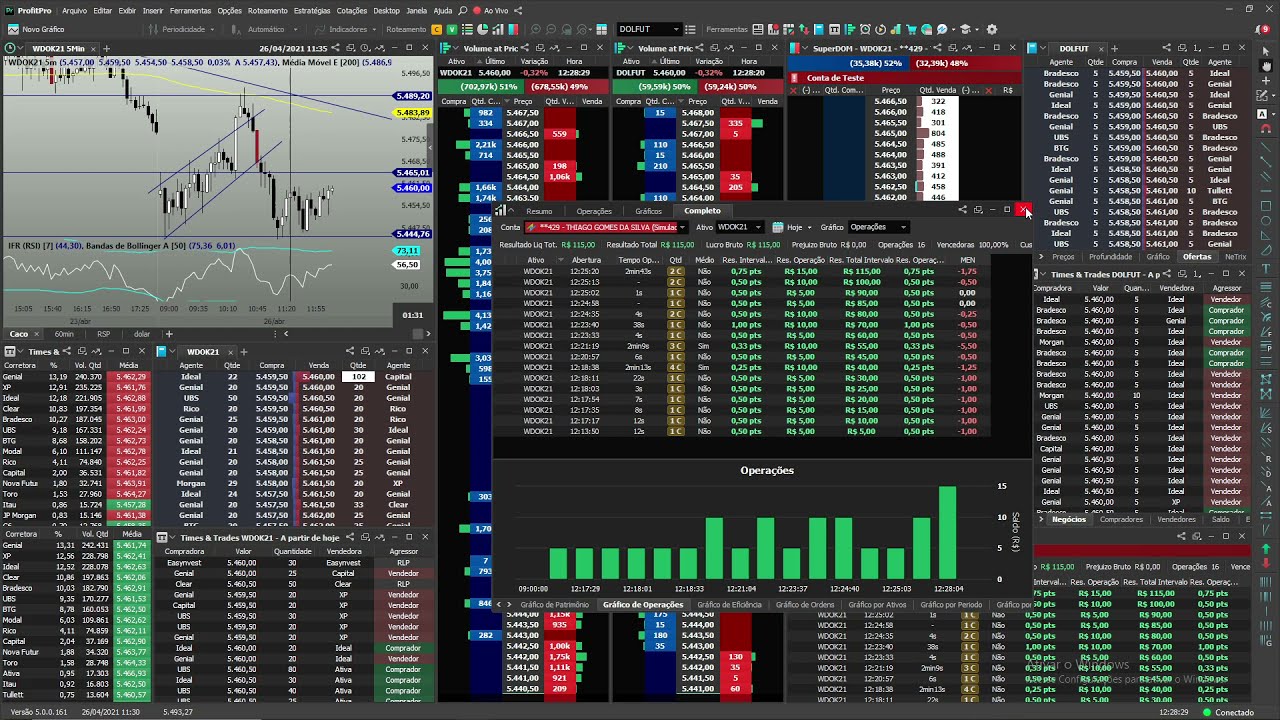Open the Gráfico de Ordens tab
The height and width of the screenshot is (720, 1280).
coord(803,604)
